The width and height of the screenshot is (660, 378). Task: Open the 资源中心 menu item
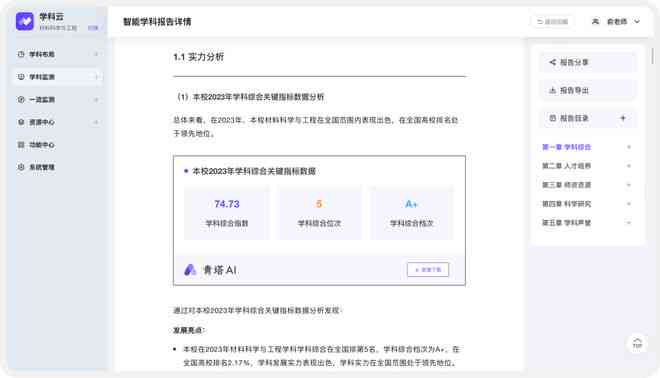point(57,122)
